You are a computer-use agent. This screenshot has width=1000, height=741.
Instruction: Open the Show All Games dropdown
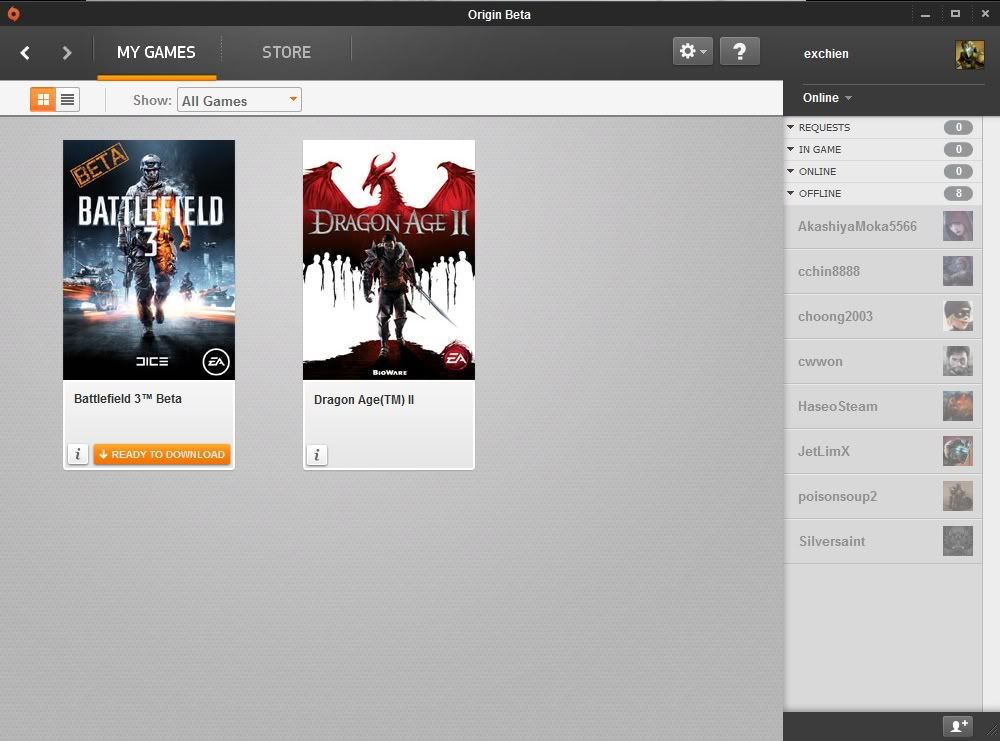click(x=239, y=100)
